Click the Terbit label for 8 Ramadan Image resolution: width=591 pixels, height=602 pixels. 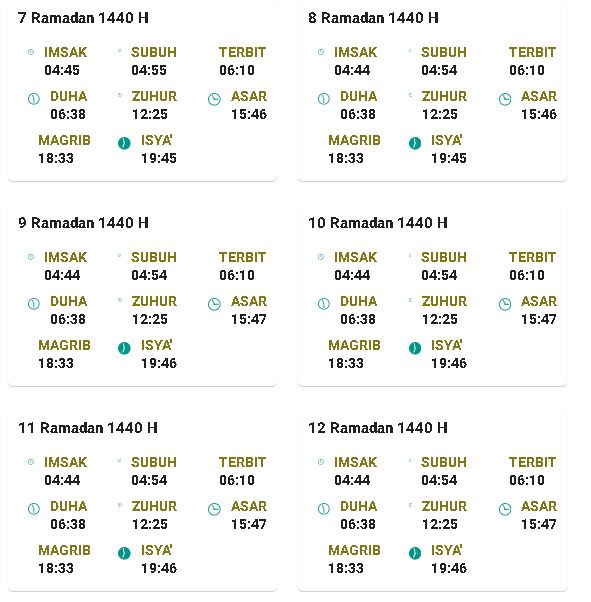[x=532, y=52]
